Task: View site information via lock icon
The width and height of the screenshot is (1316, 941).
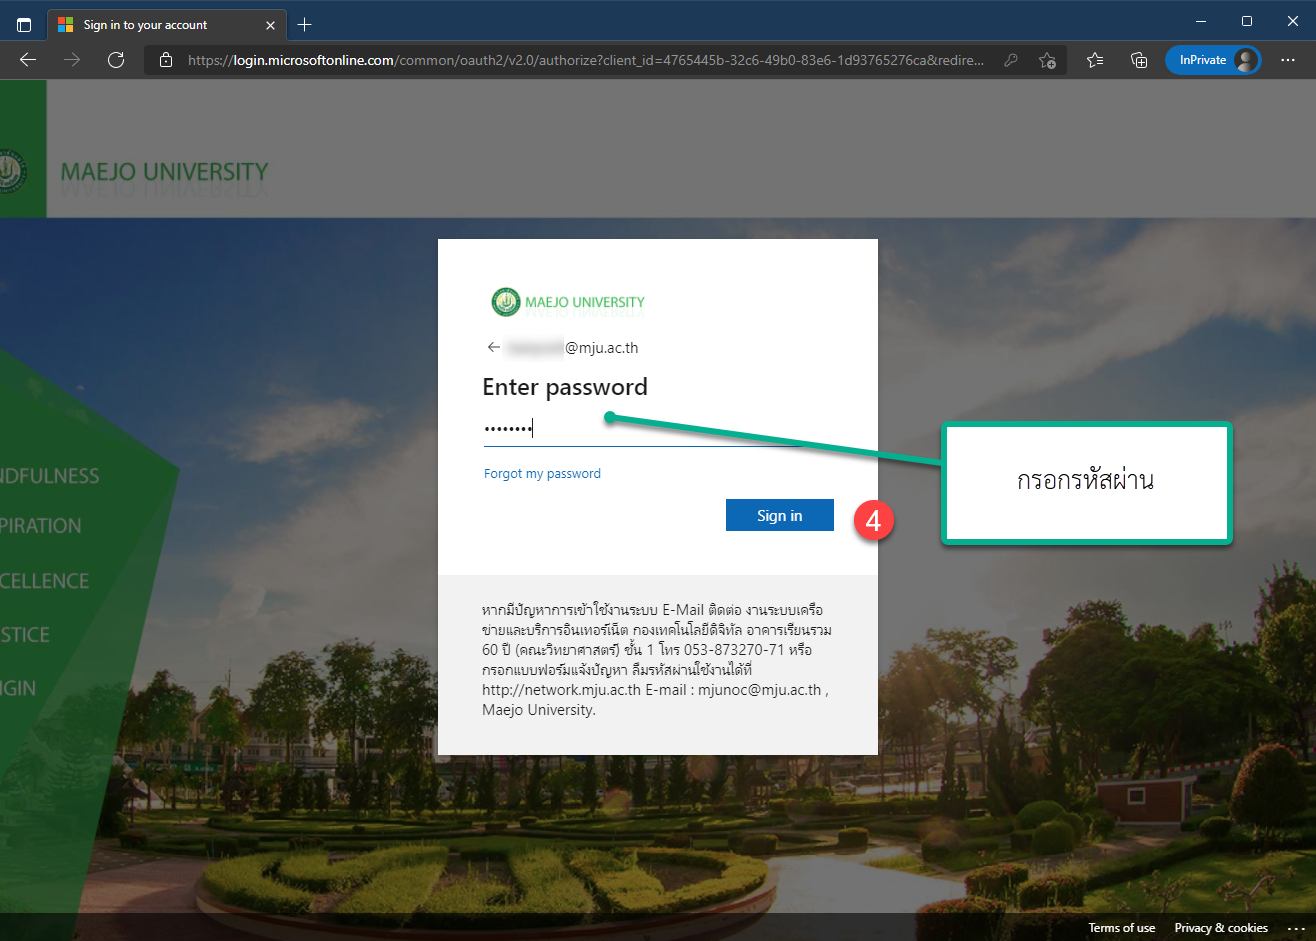Action: point(166,60)
